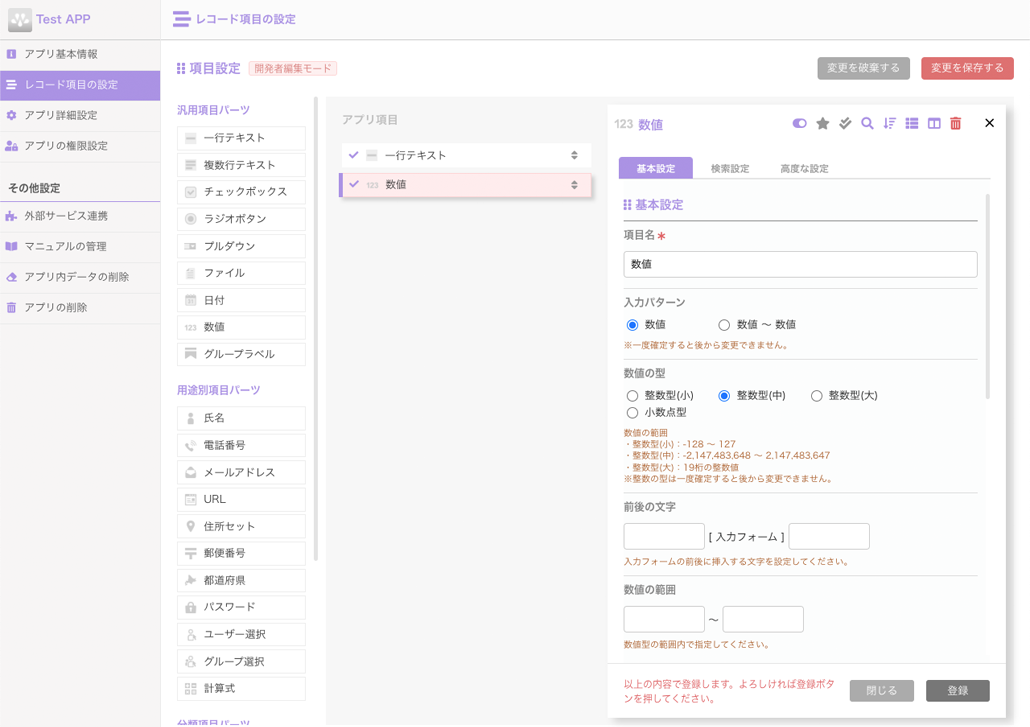Add グループ選択 part

(x=241, y=661)
